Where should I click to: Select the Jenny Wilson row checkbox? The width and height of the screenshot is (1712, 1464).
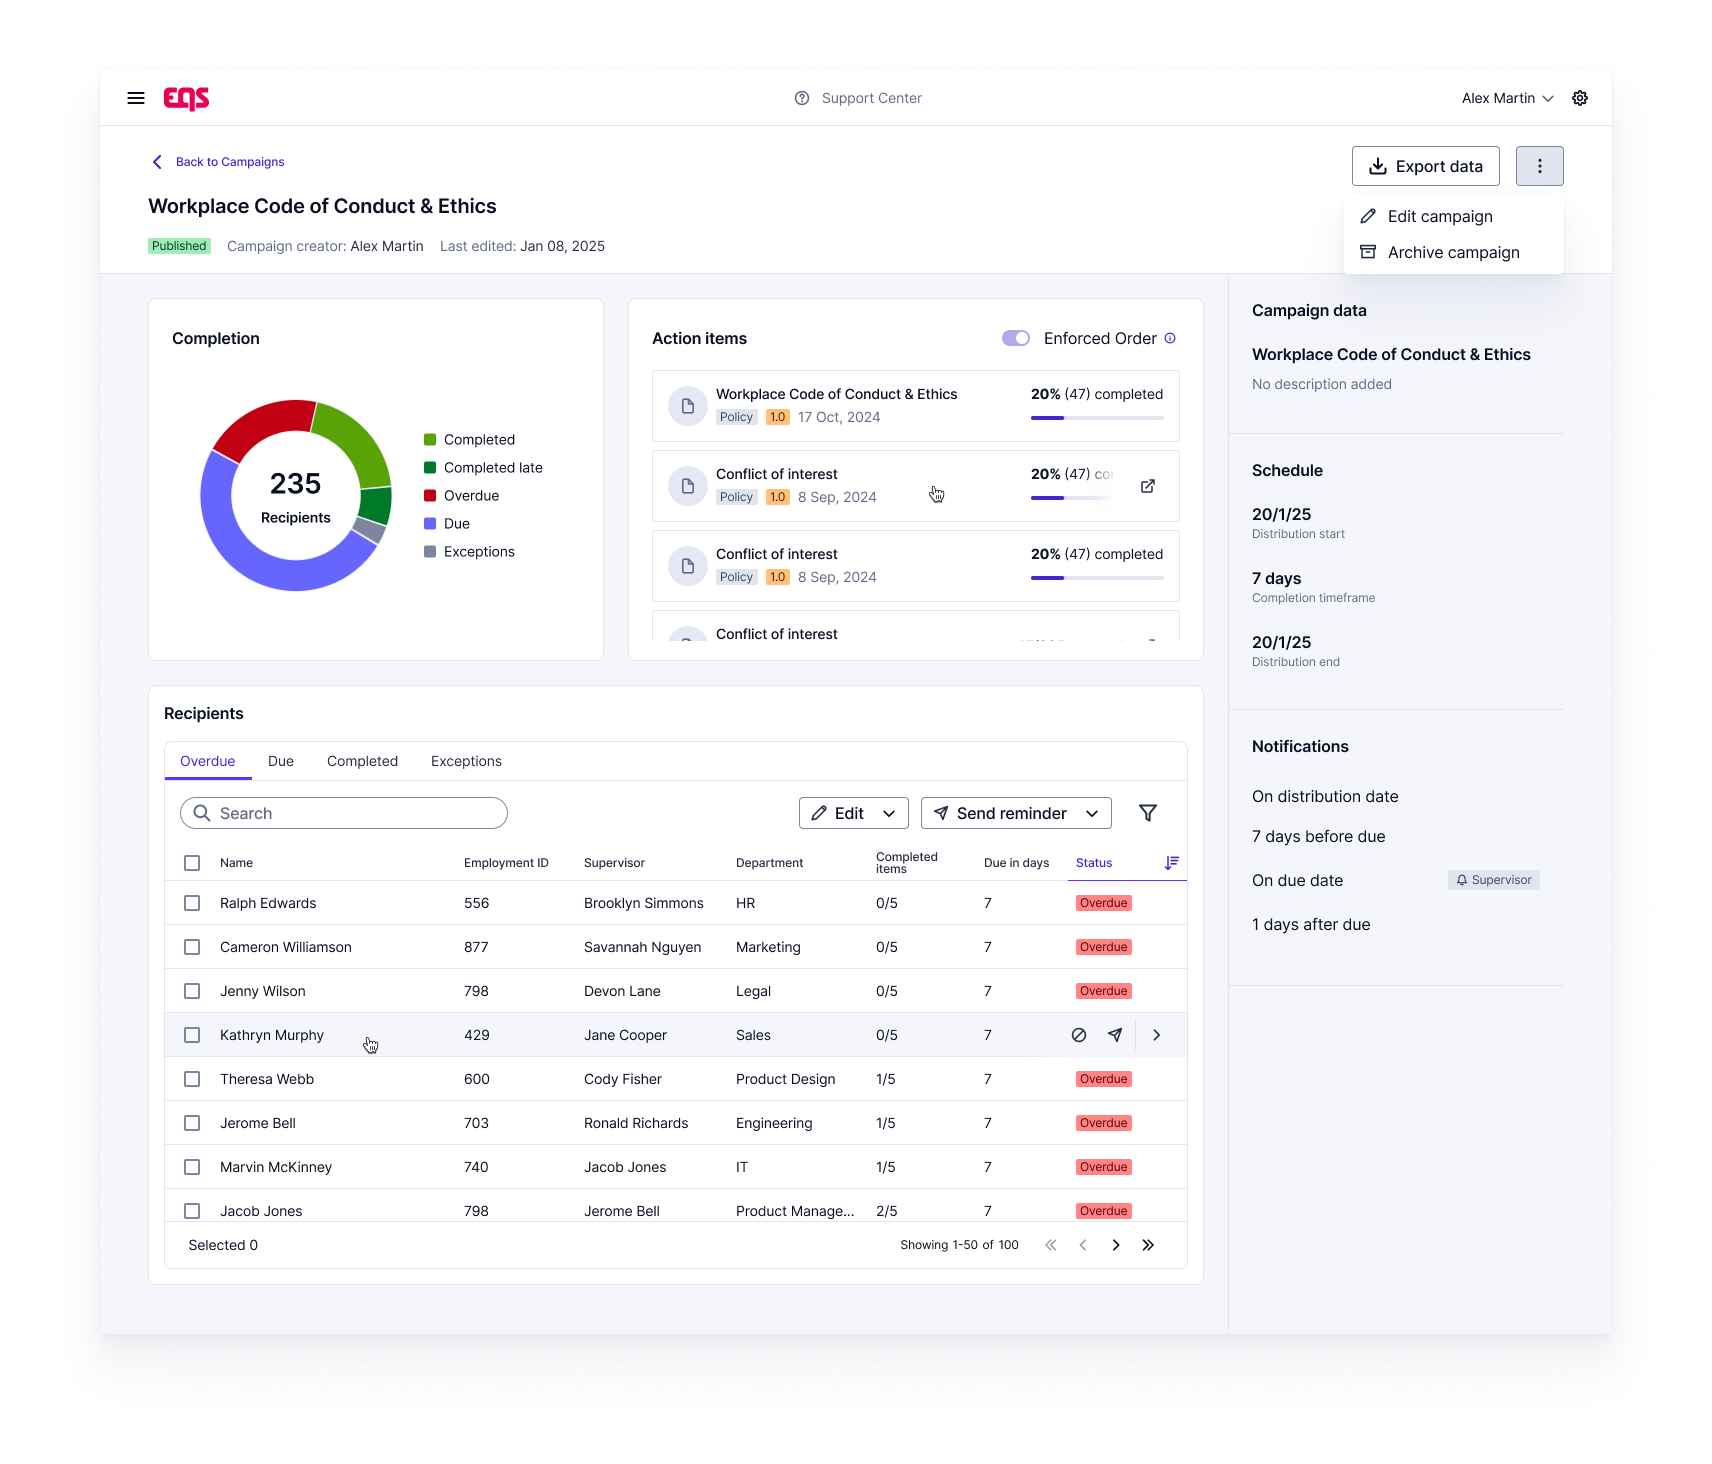pyautogui.click(x=192, y=991)
